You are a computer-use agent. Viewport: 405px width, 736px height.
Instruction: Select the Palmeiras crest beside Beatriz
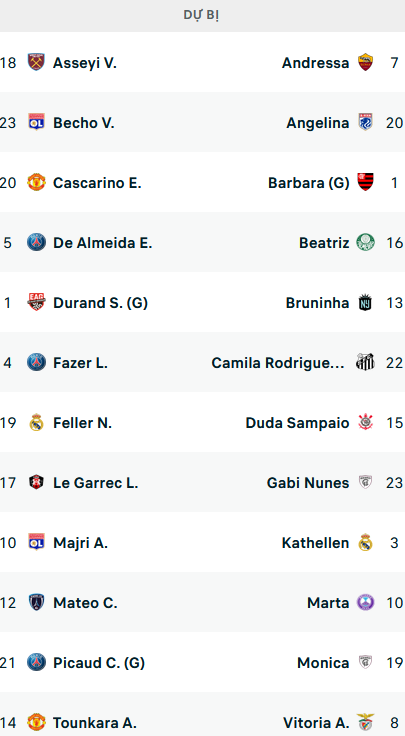coord(366,243)
